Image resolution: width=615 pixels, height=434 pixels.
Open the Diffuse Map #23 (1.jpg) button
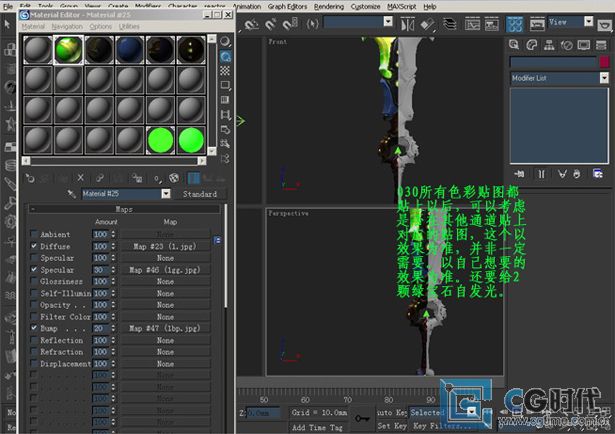pos(165,246)
